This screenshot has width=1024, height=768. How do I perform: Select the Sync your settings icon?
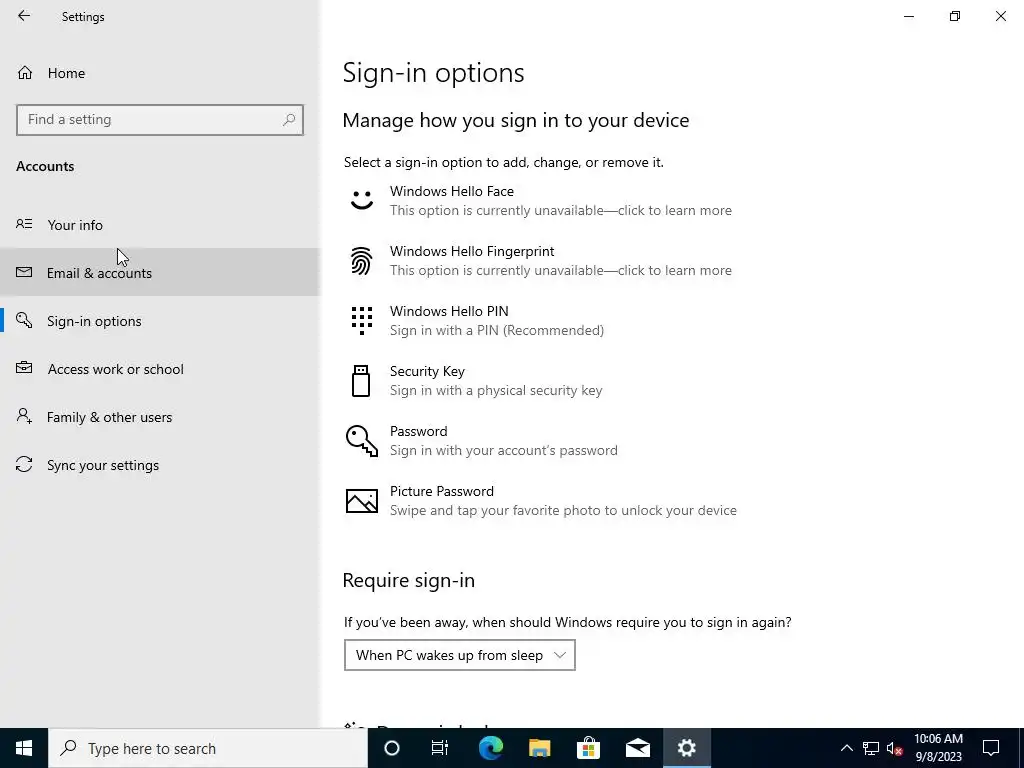(24, 464)
